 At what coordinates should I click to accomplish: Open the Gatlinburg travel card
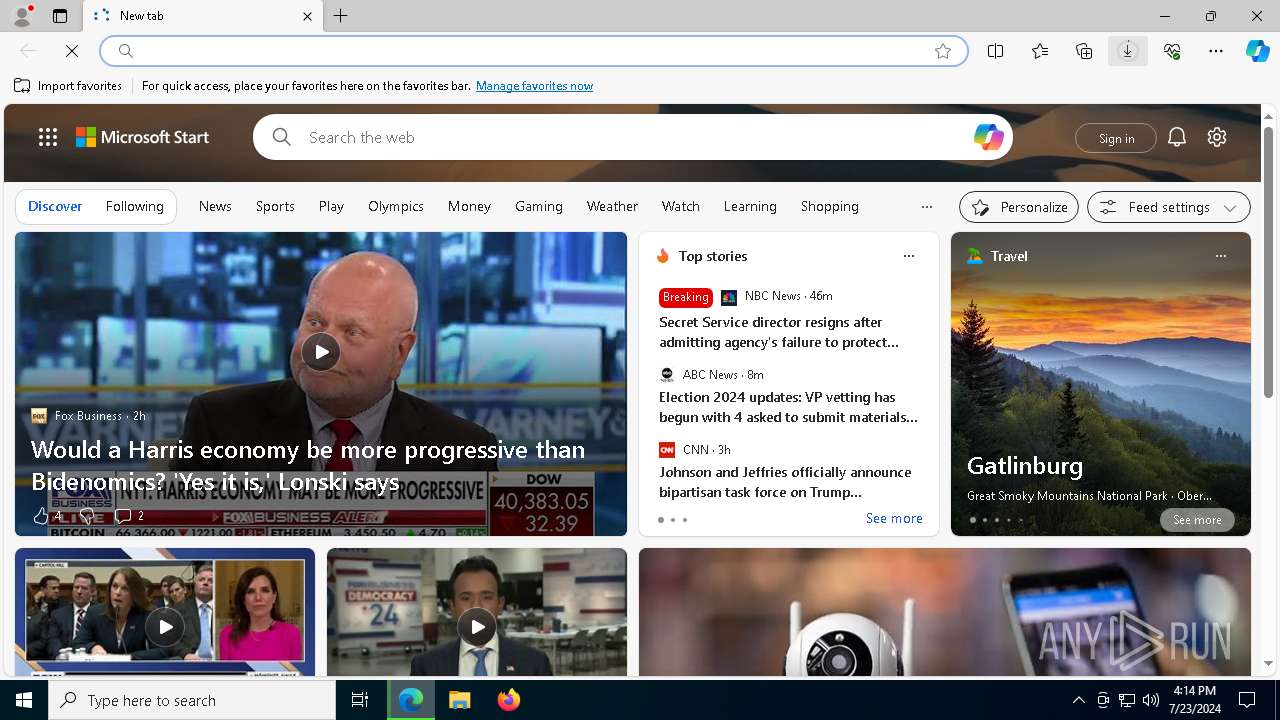(1101, 384)
